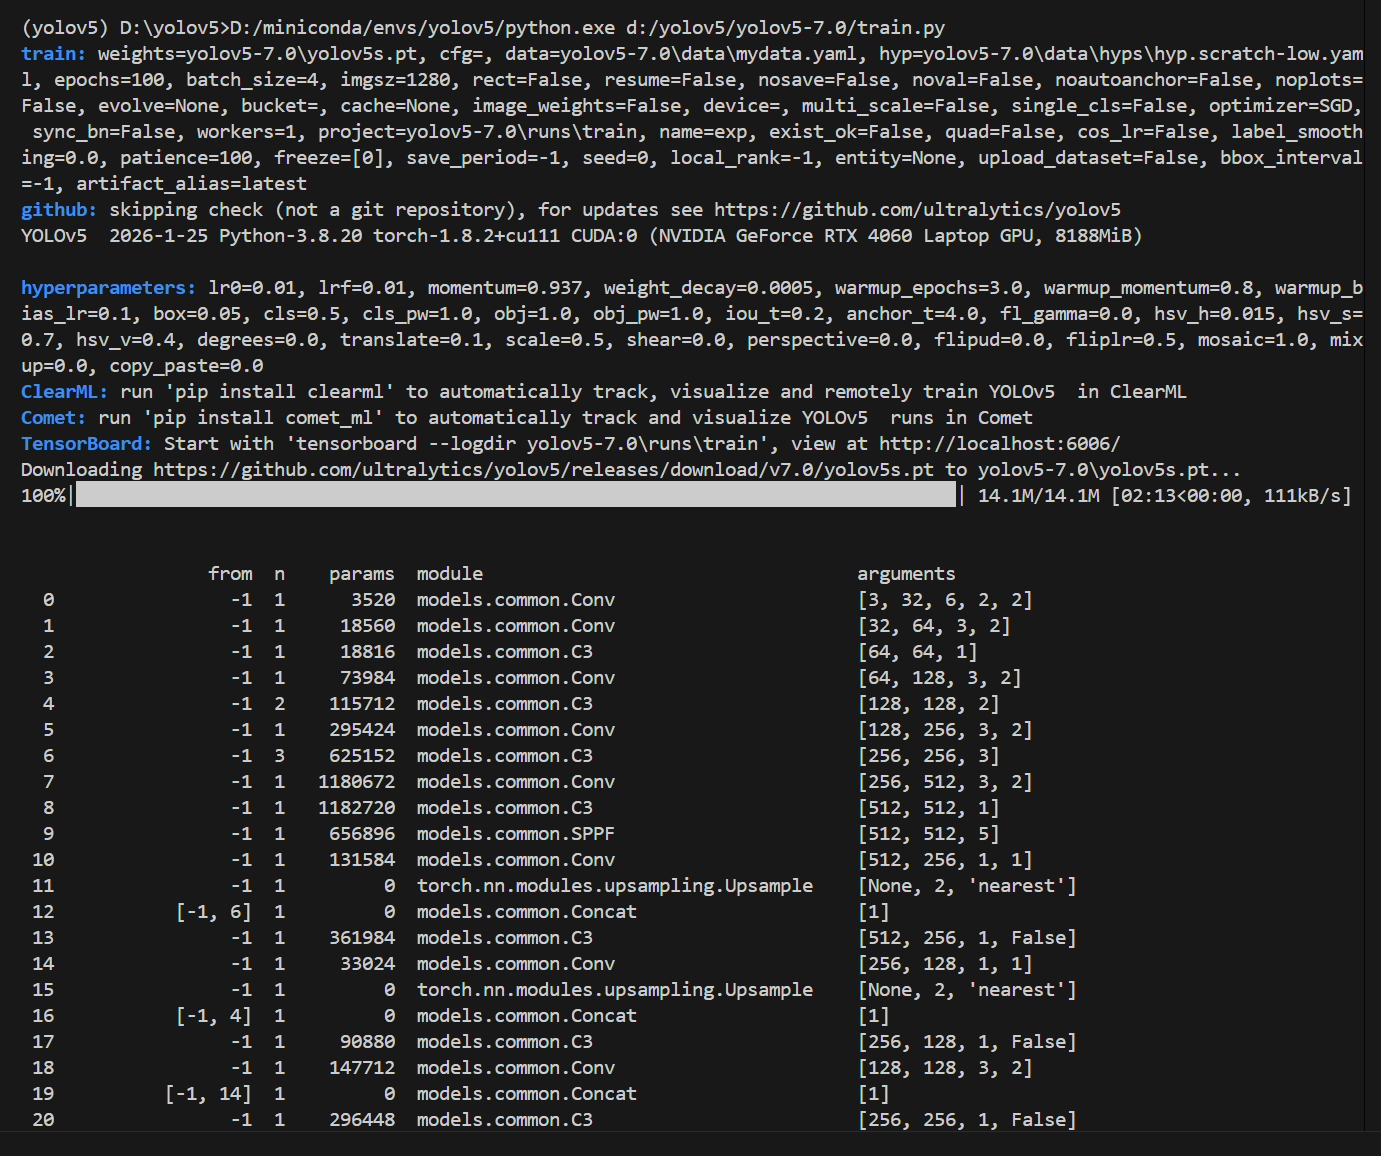Click params value 147712 in layer 18
This screenshot has width=1381, height=1156.
pyautogui.click(x=362, y=1068)
